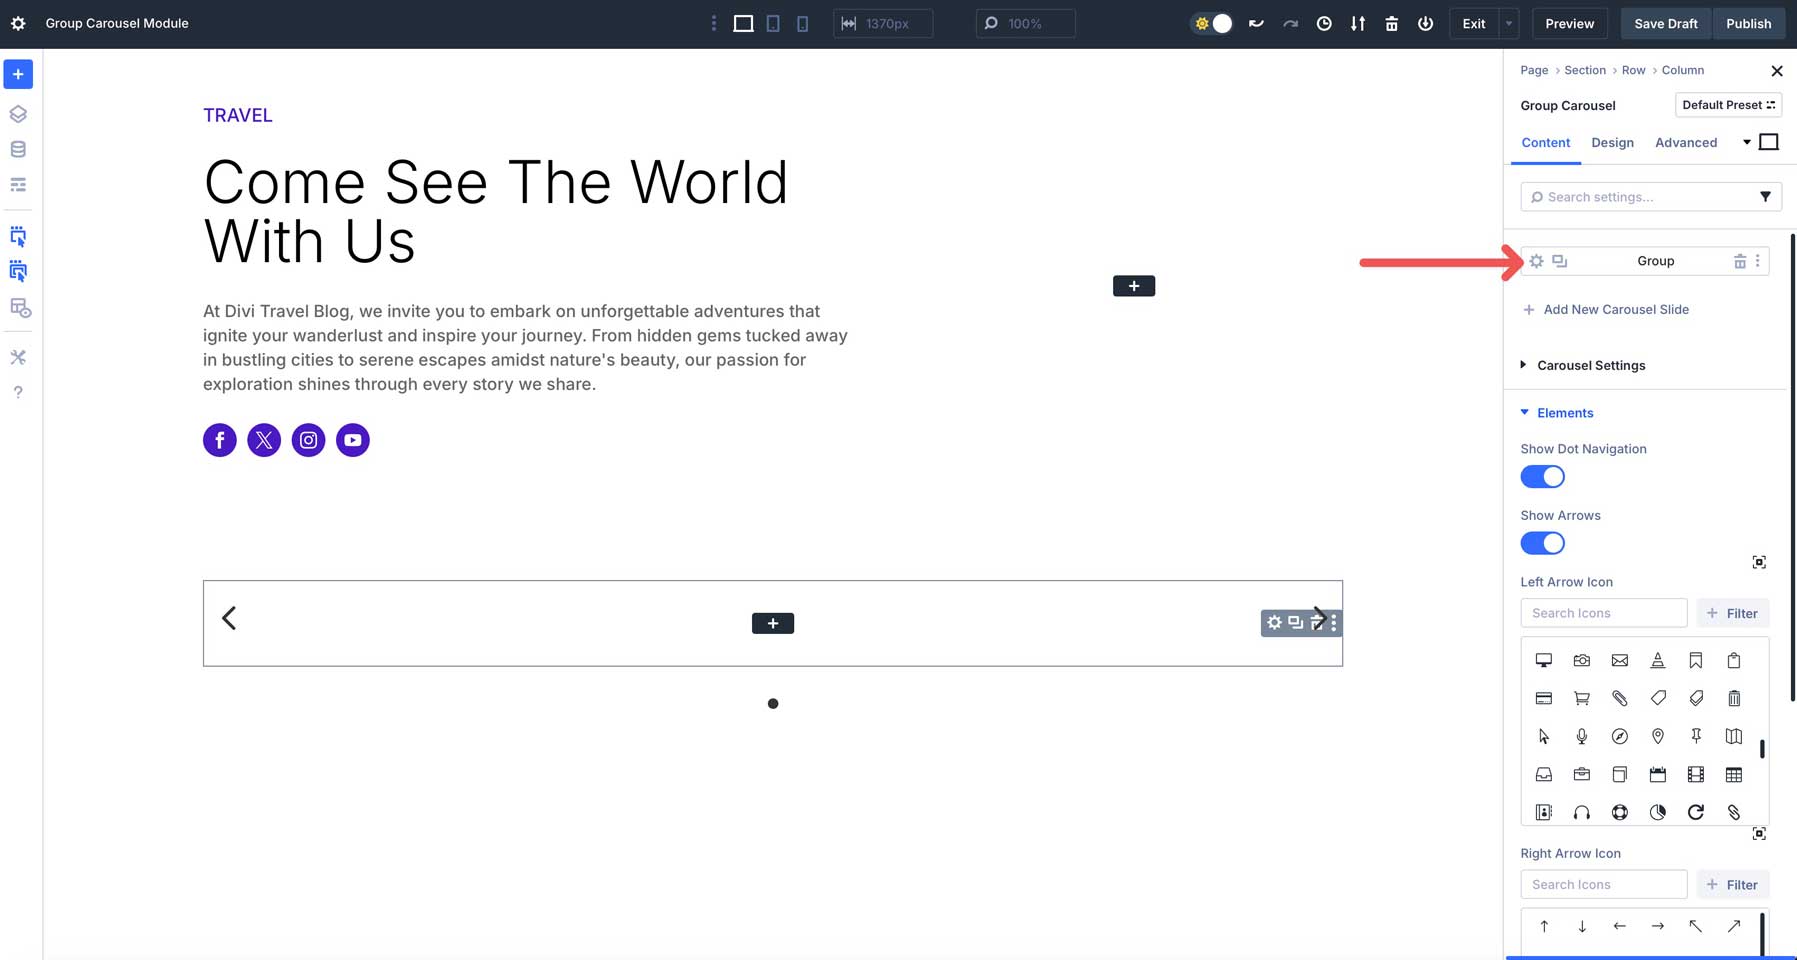This screenshot has height=960, width=1797.
Task: Click the trash icon in the top toolbar
Action: 1391,23
